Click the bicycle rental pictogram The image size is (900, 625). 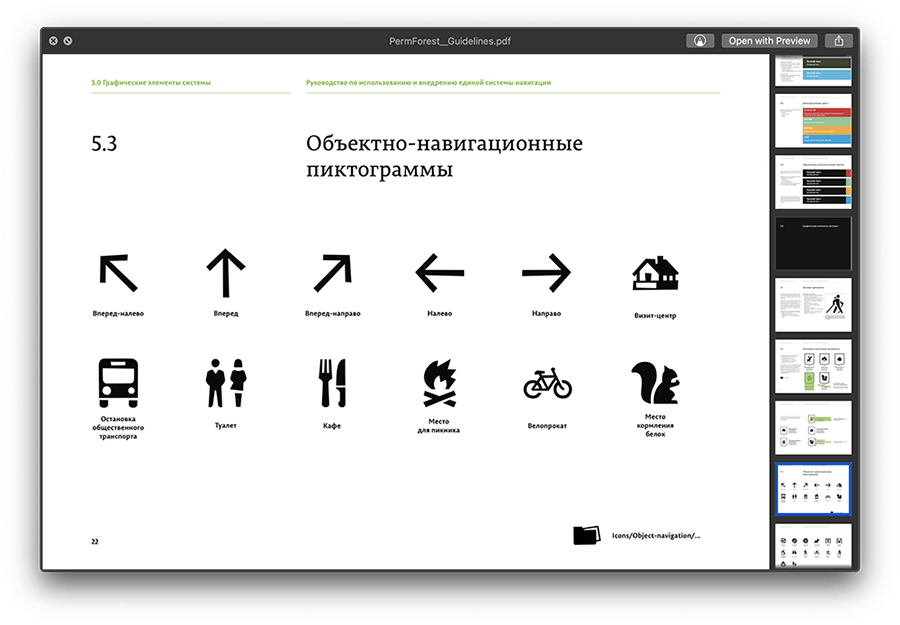coord(547,383)
